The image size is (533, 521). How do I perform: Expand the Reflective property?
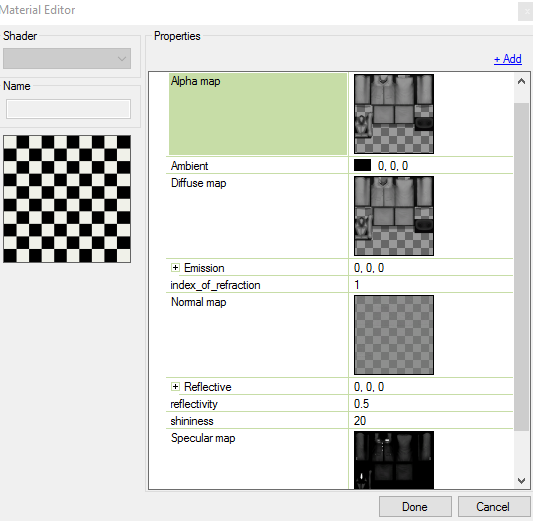click(x=175, y=387)
